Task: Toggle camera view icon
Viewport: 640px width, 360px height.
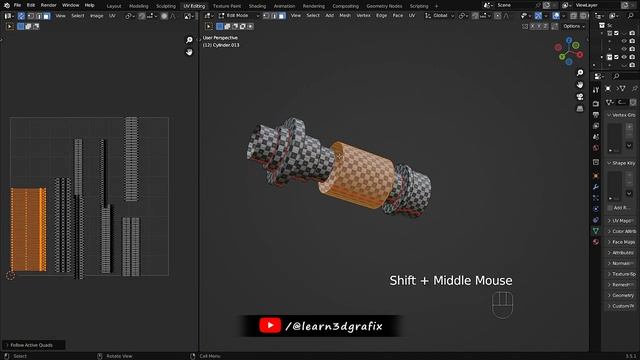Action: (x=580, y=97)
